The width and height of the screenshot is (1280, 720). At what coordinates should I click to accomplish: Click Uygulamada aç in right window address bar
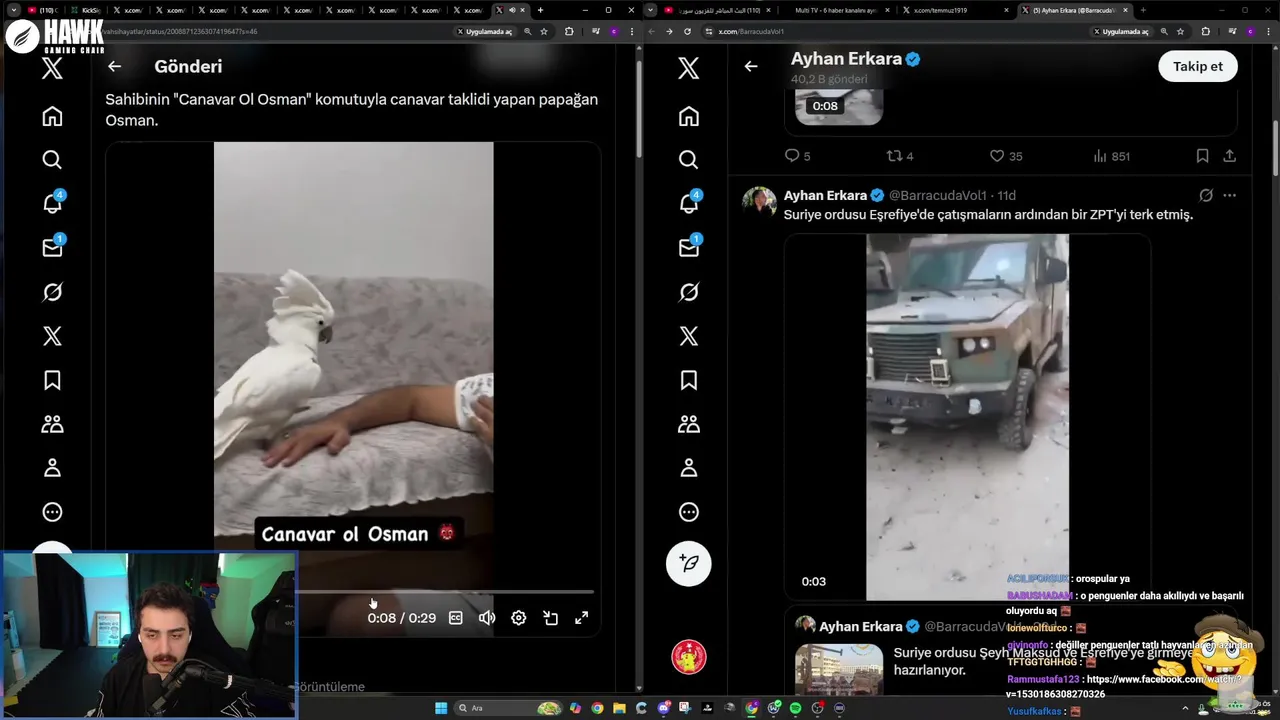[1122, 31]
